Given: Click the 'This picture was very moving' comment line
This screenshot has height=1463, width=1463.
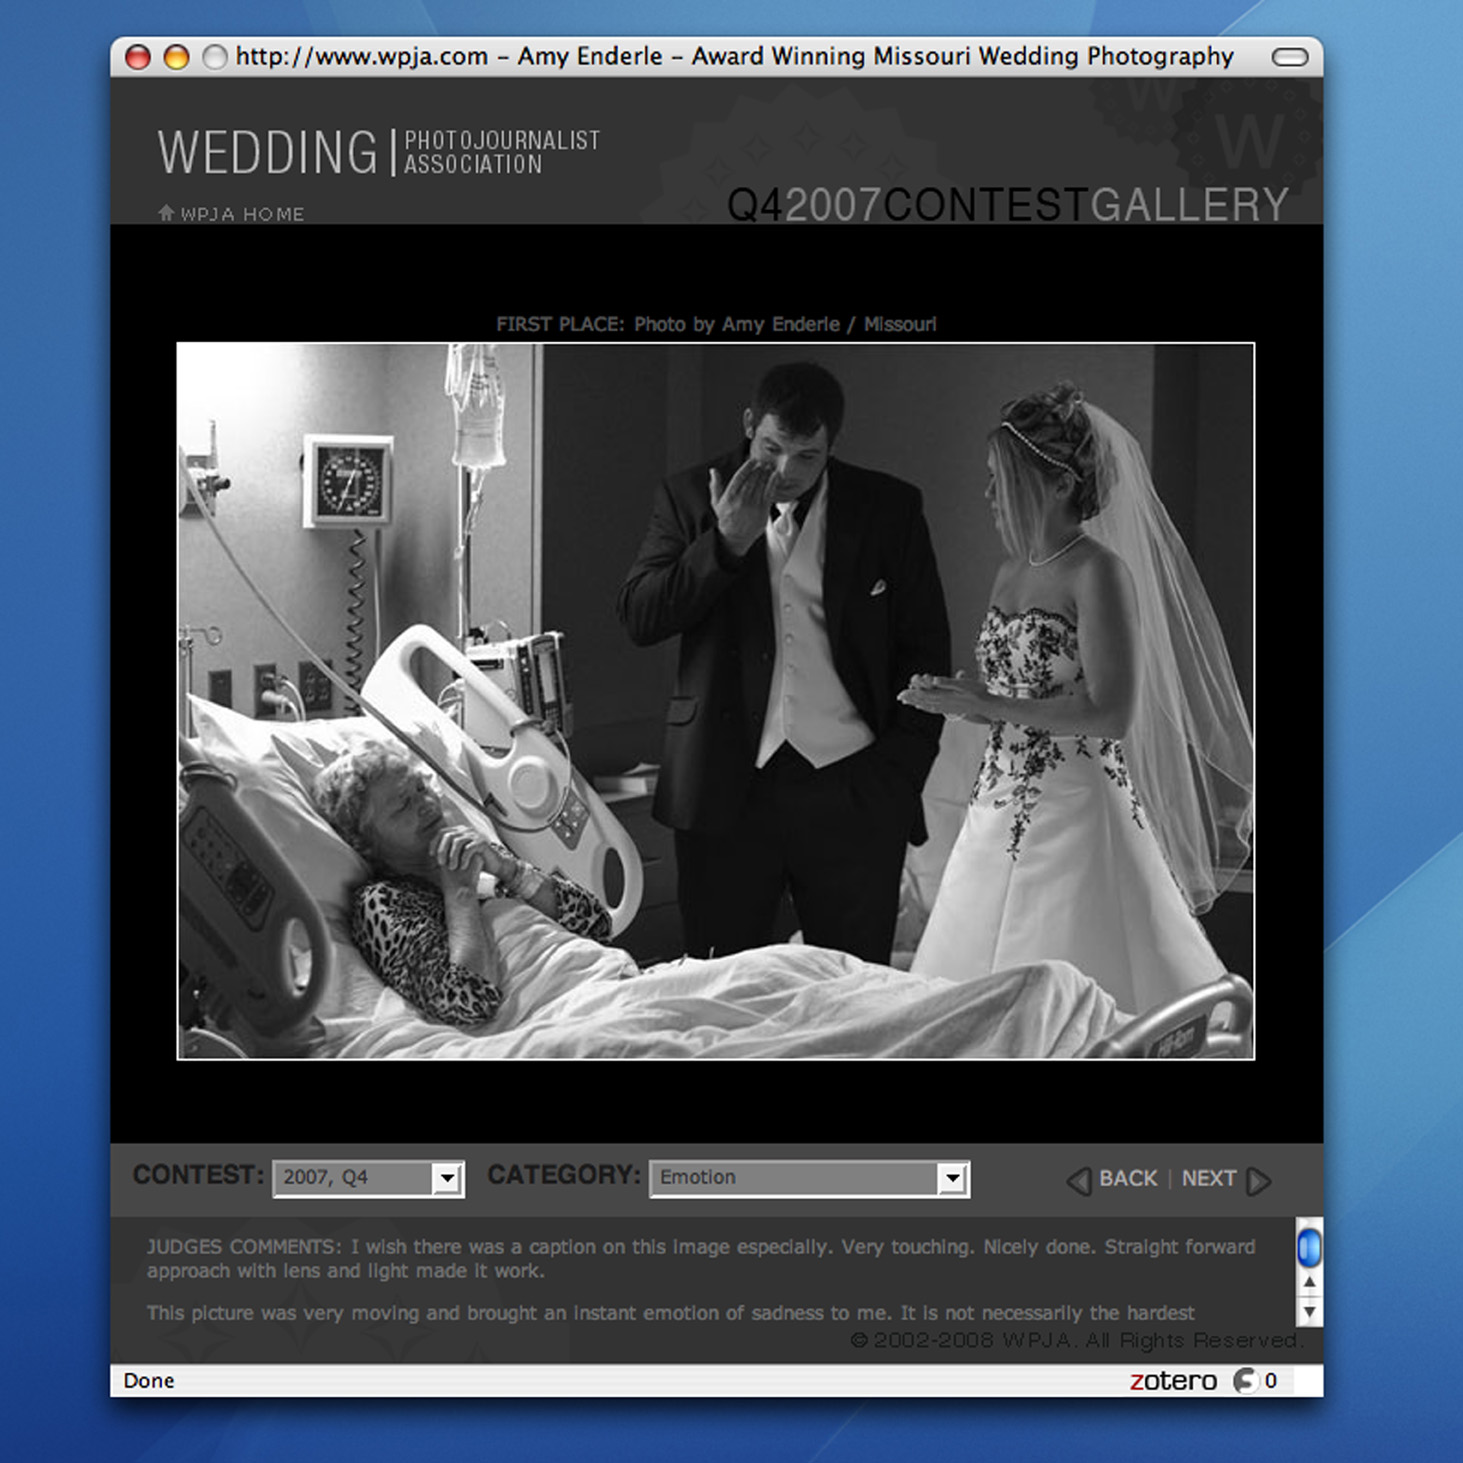Looking at the screenshot, I should 671,1313.
